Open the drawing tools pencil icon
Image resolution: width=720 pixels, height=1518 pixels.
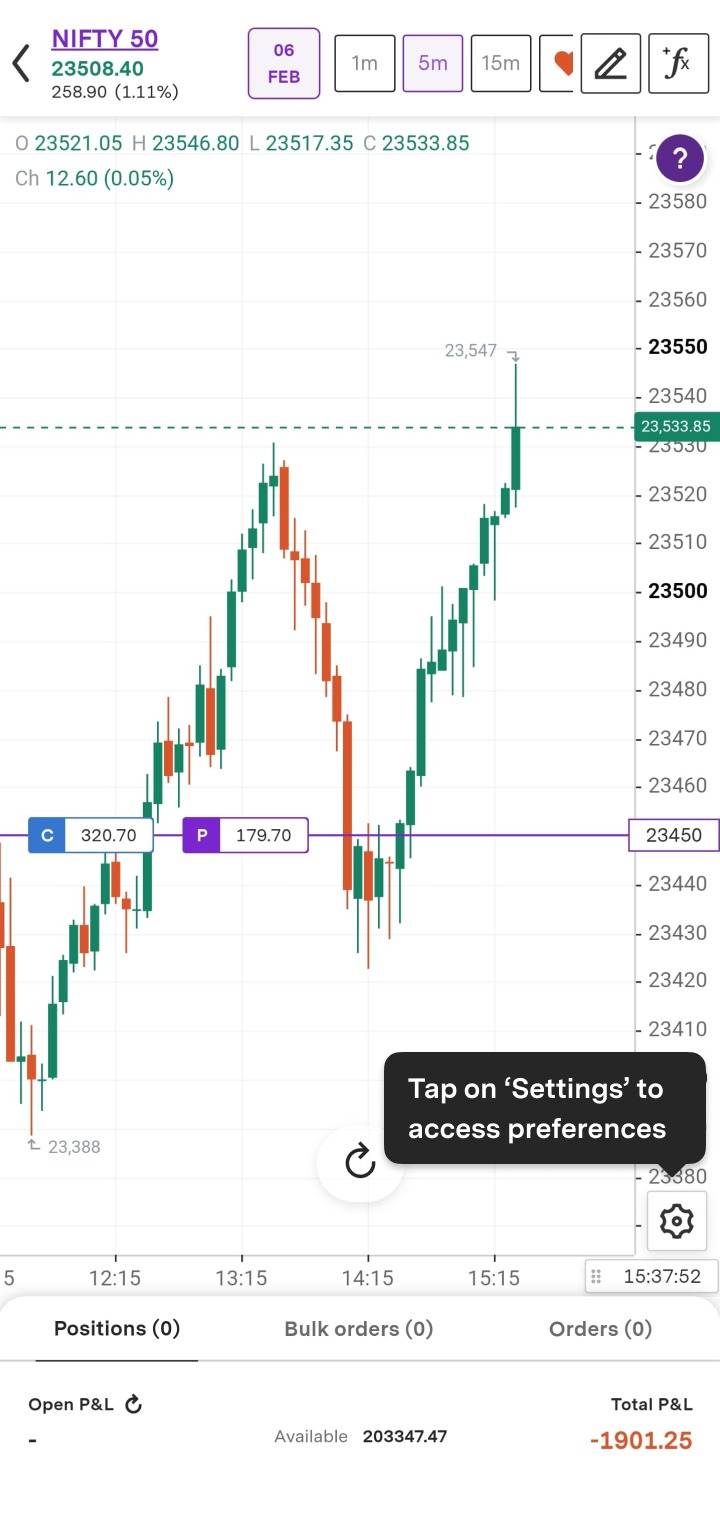tap(610, 63)
